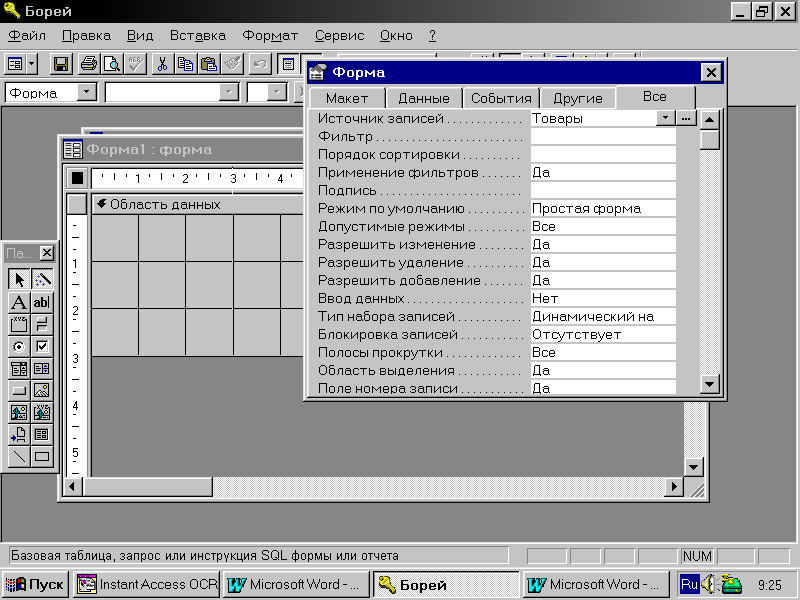800x600 pixels.
Task: Select the Page Break tool in toolbox
Action: pos(19,434)
